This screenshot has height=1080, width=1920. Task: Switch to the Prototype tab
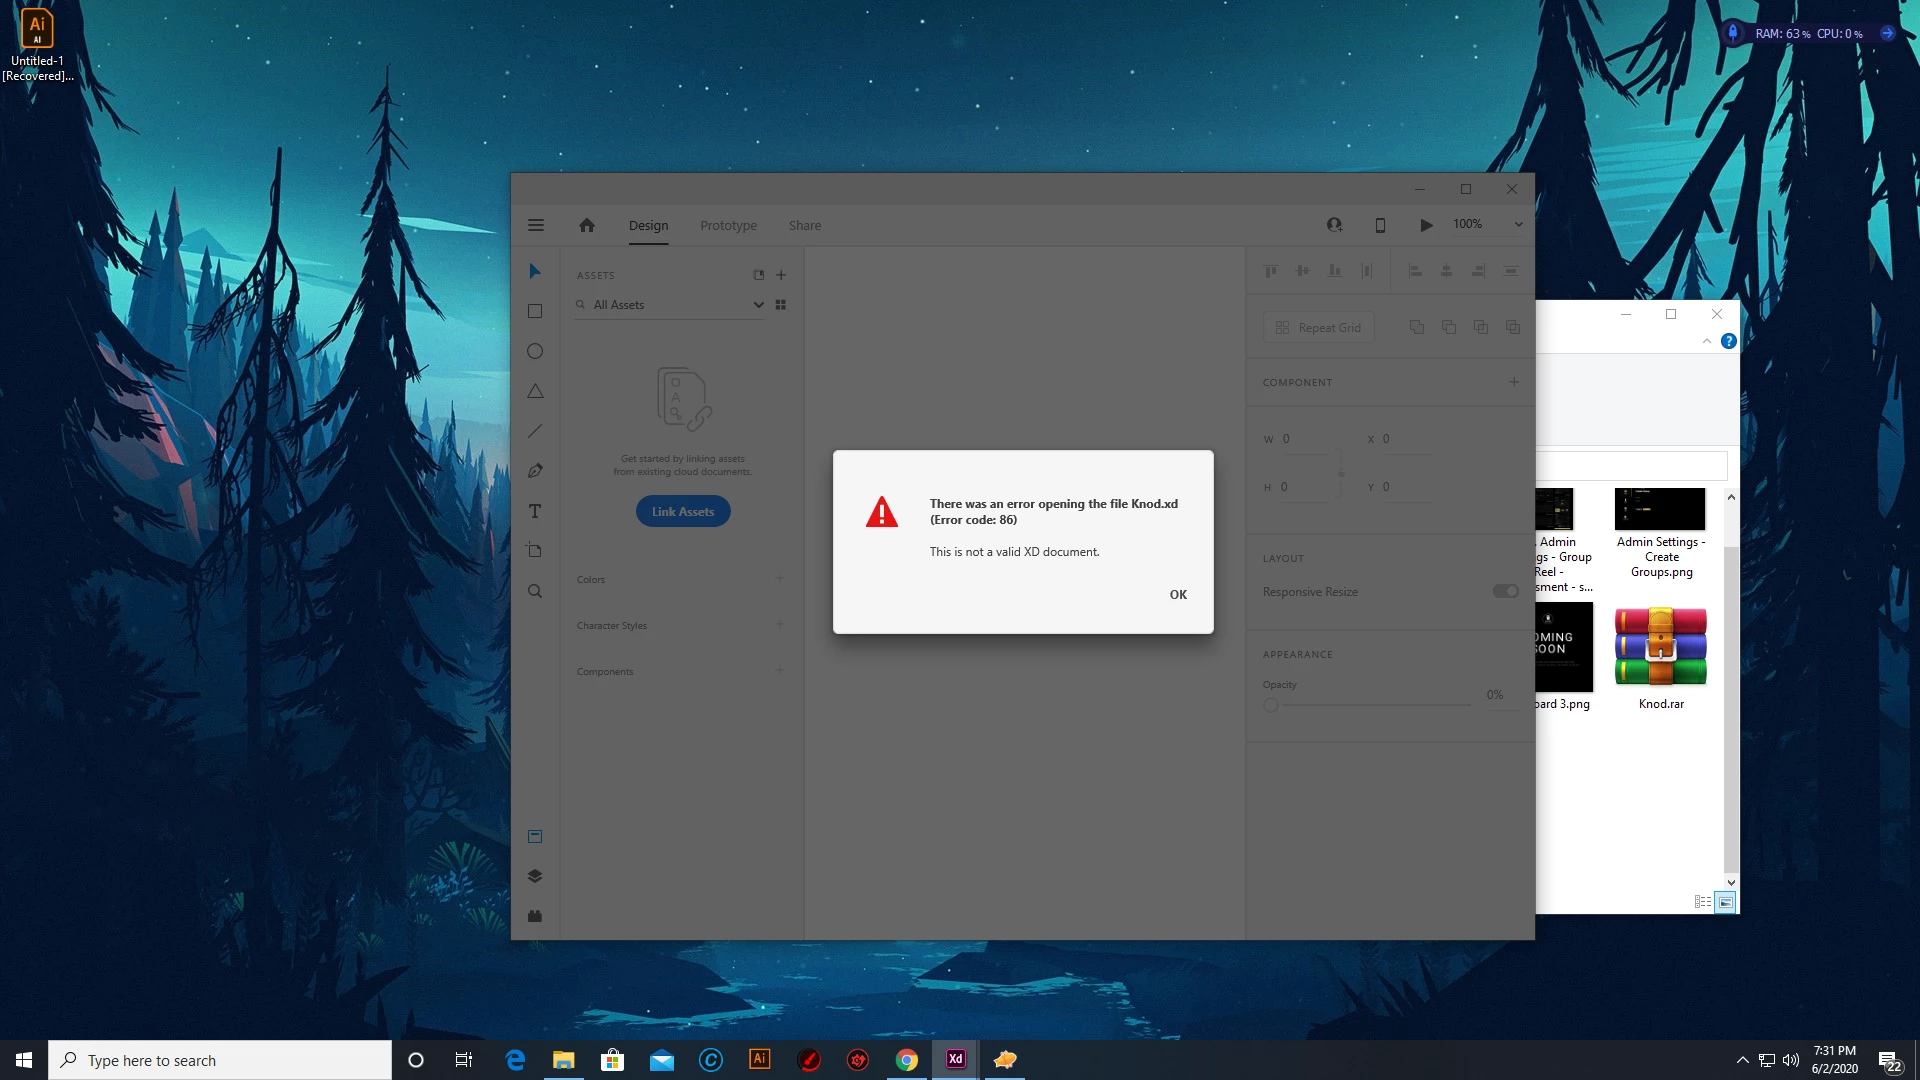coord(728,226)
